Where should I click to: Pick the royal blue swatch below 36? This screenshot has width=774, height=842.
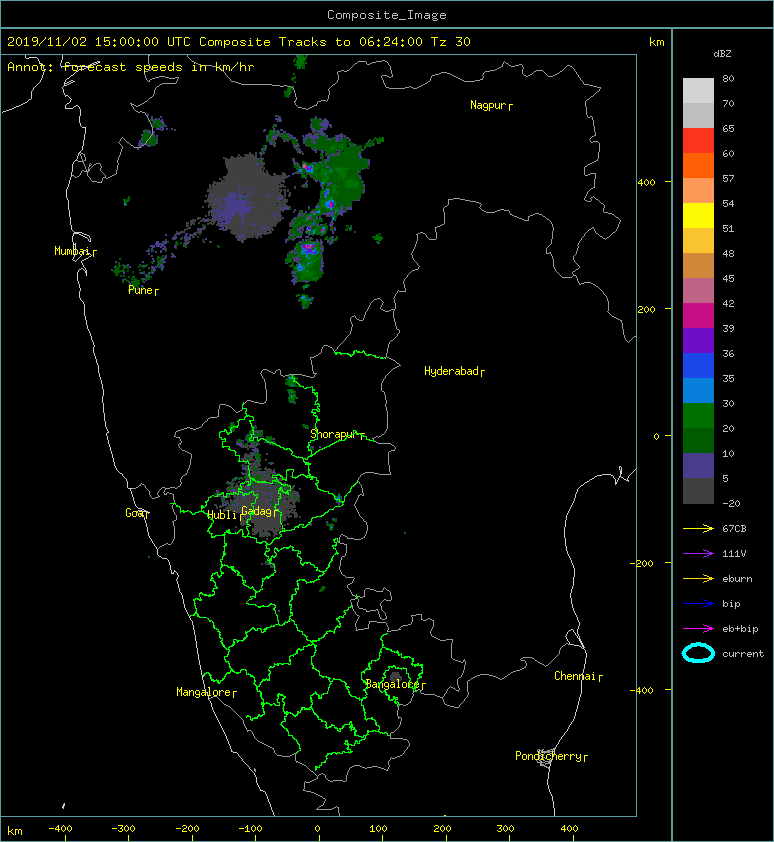[x=698, y=365]
